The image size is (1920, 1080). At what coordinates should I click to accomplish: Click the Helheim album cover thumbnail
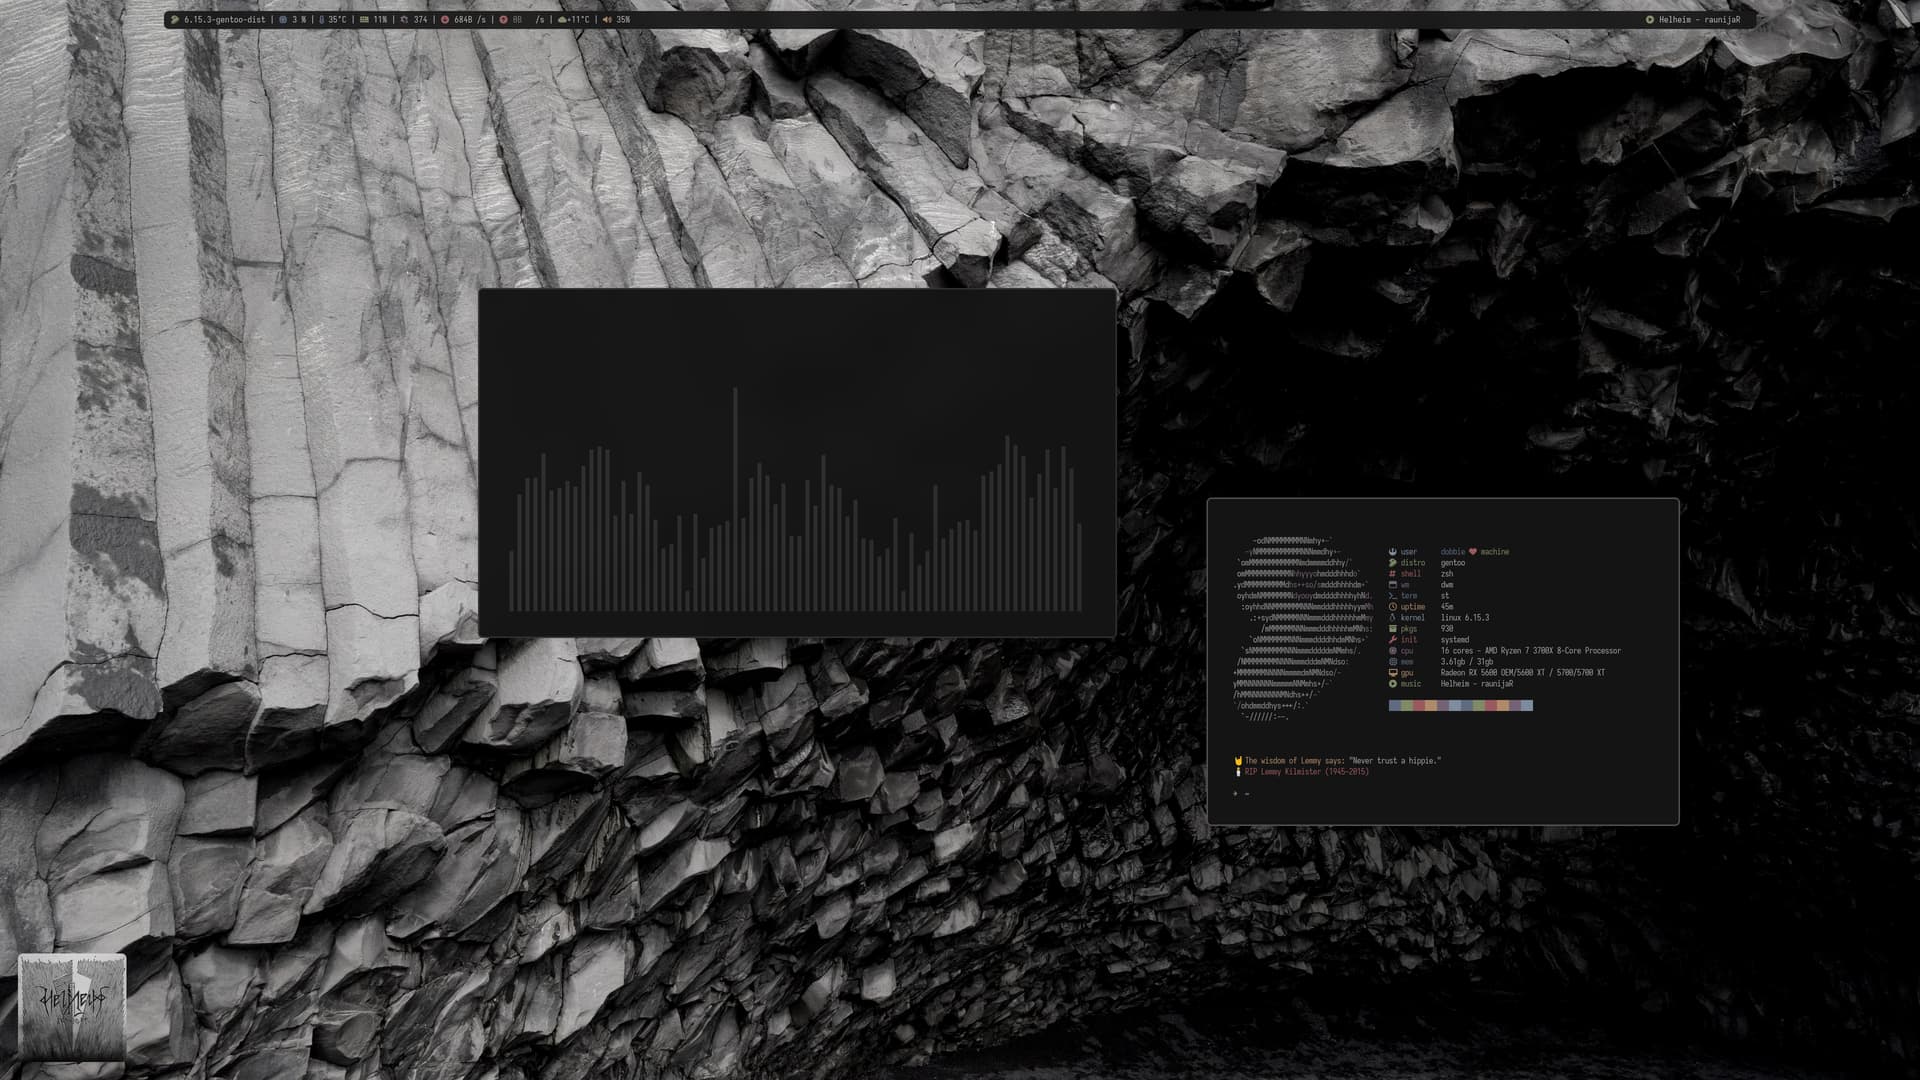point(72,1007)
